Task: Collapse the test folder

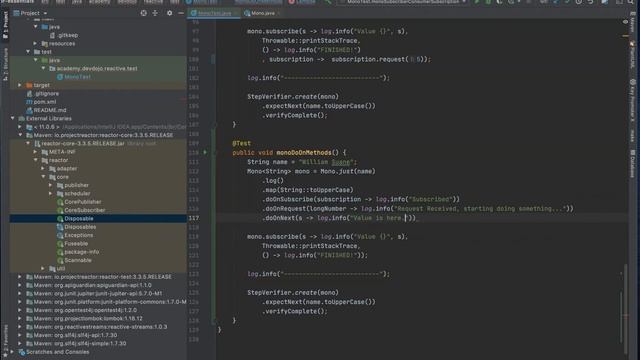Action: (x=28, y=52)
